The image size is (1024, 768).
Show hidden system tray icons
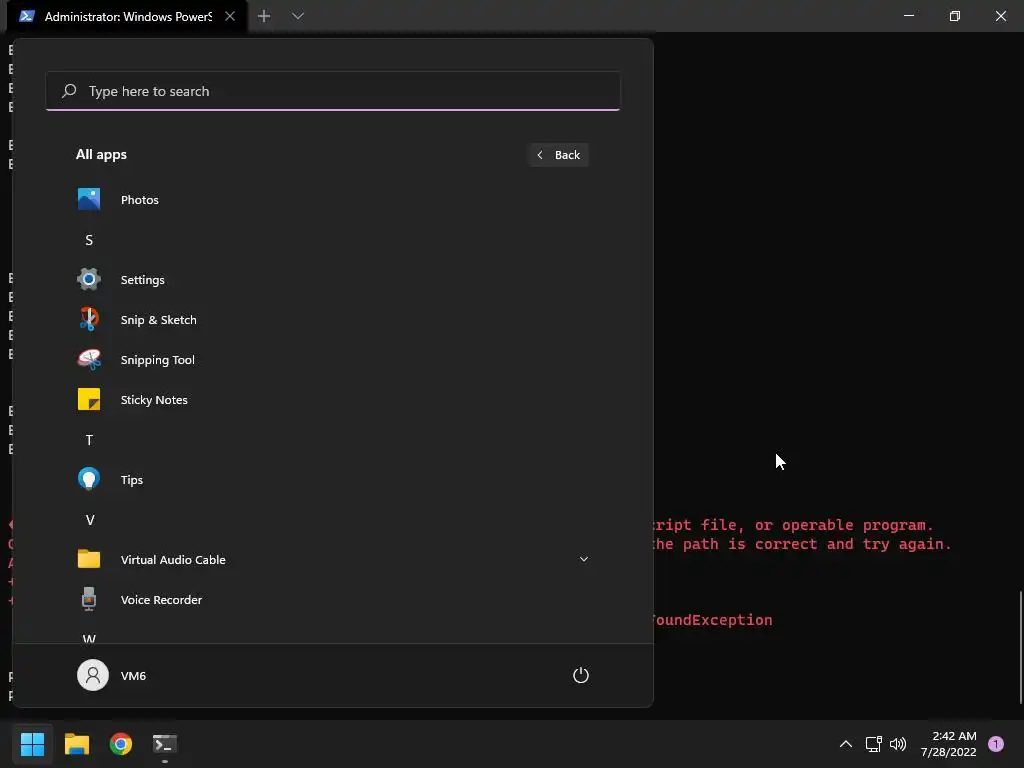(845, 744)
